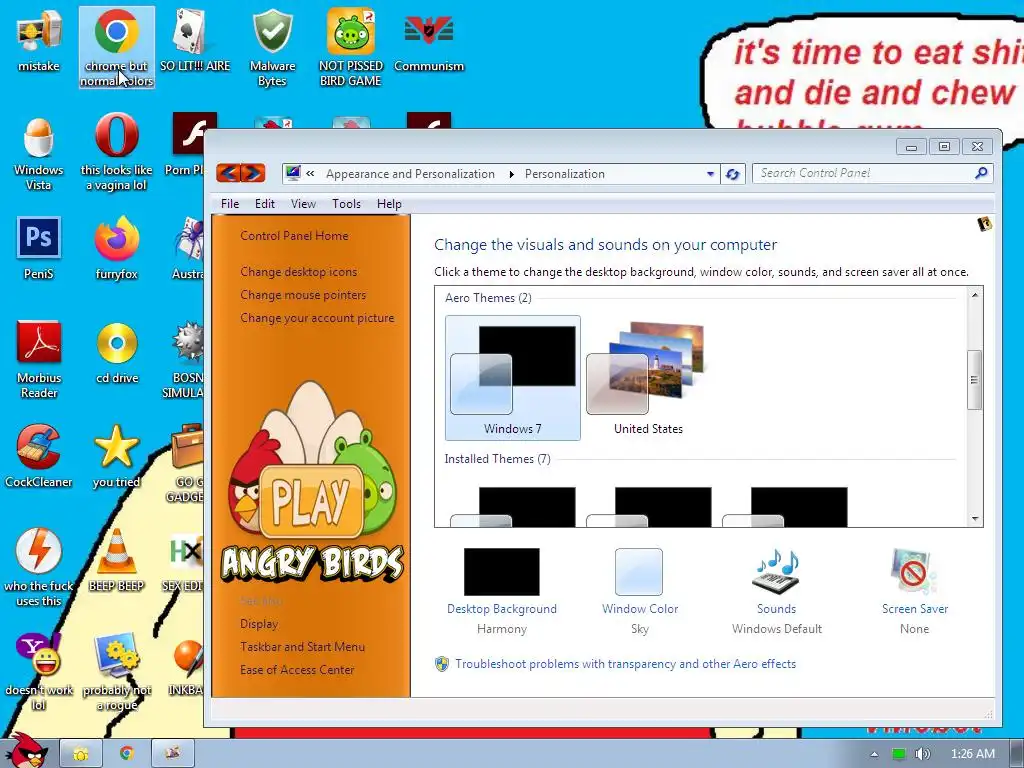Open the address bar history dropdown
1024x768 pixels.
[x=710, y=174]
